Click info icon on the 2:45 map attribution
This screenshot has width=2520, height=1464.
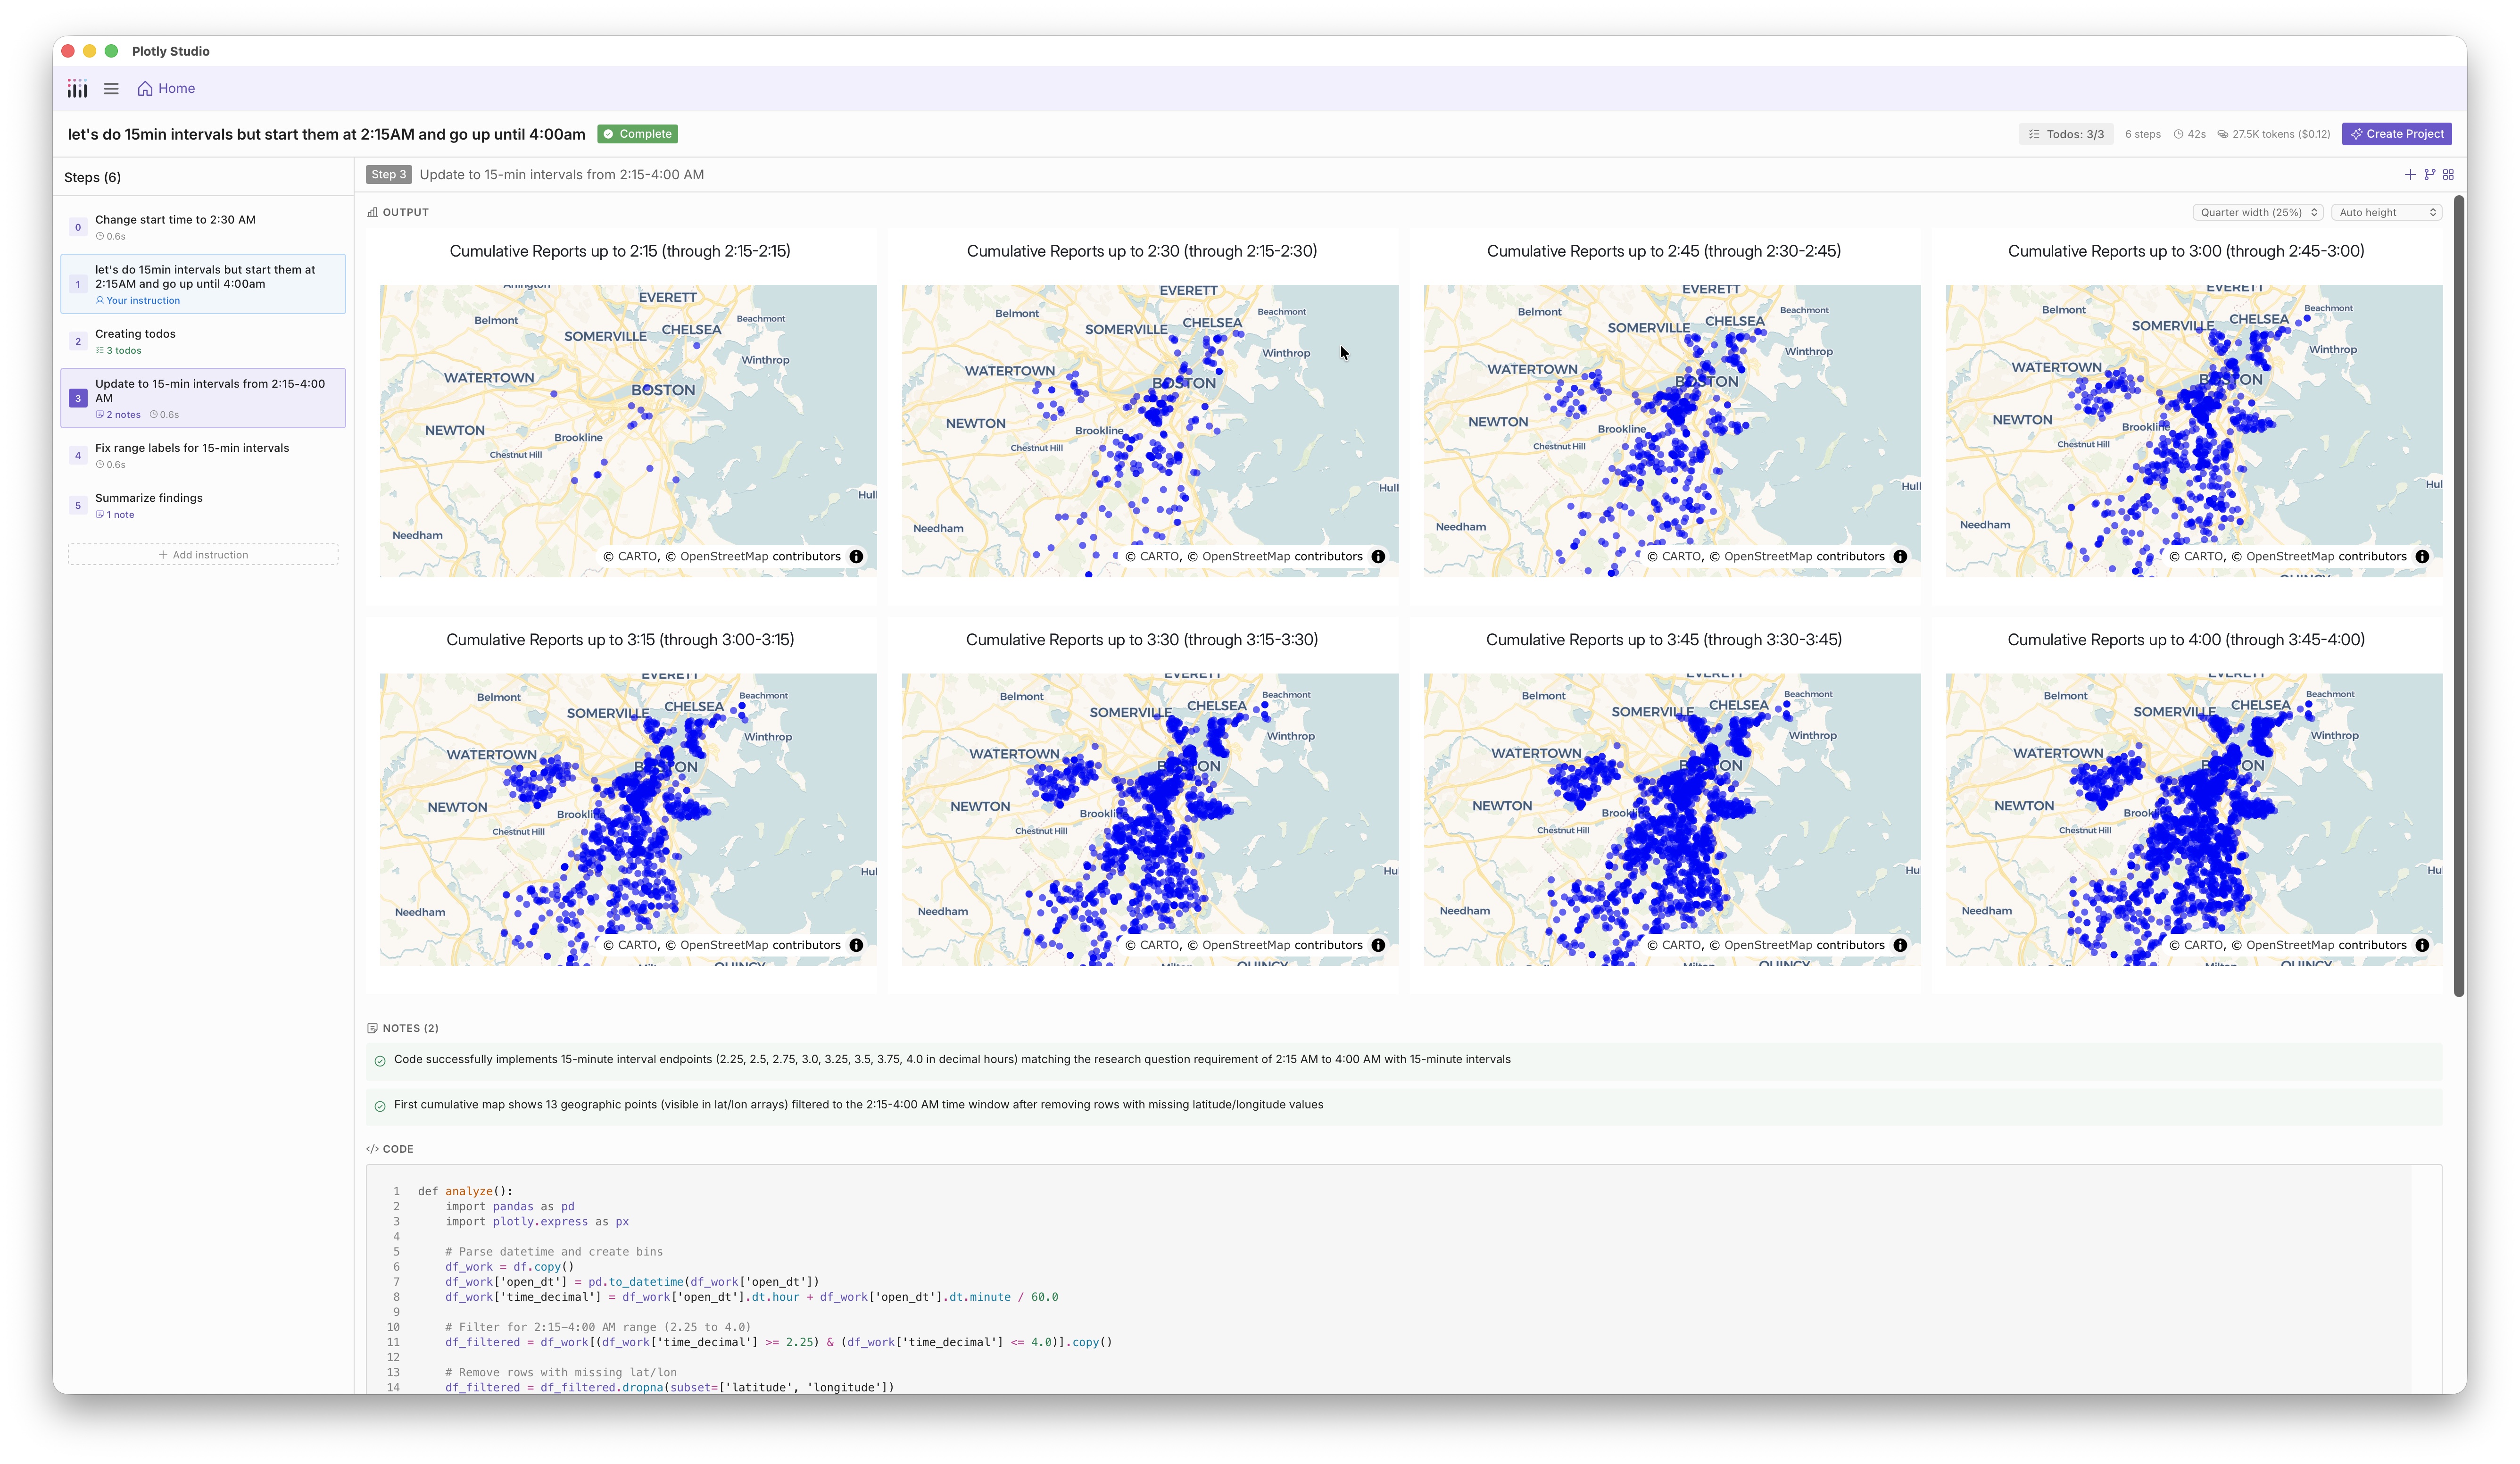point(1900,557)
